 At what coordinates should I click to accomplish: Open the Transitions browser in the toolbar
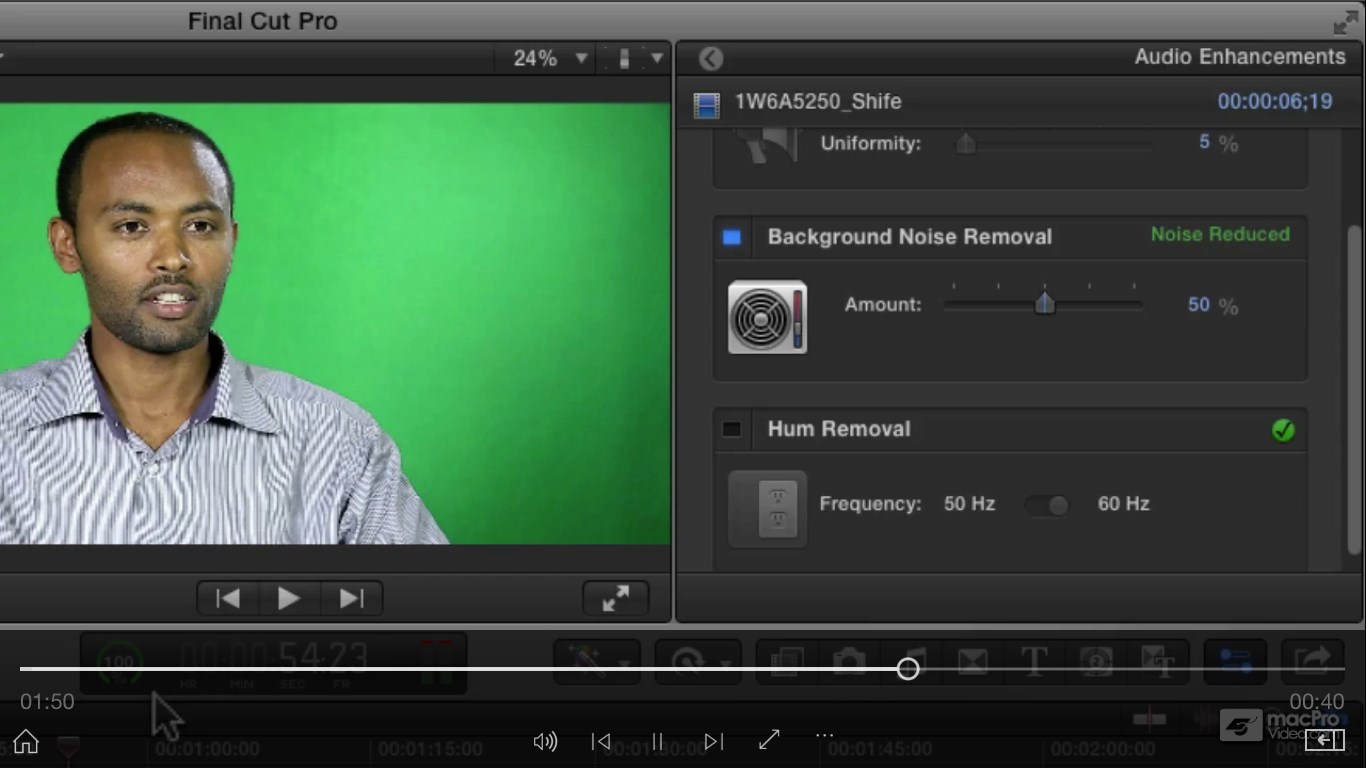pyautogui.click(x=972, y=662)
